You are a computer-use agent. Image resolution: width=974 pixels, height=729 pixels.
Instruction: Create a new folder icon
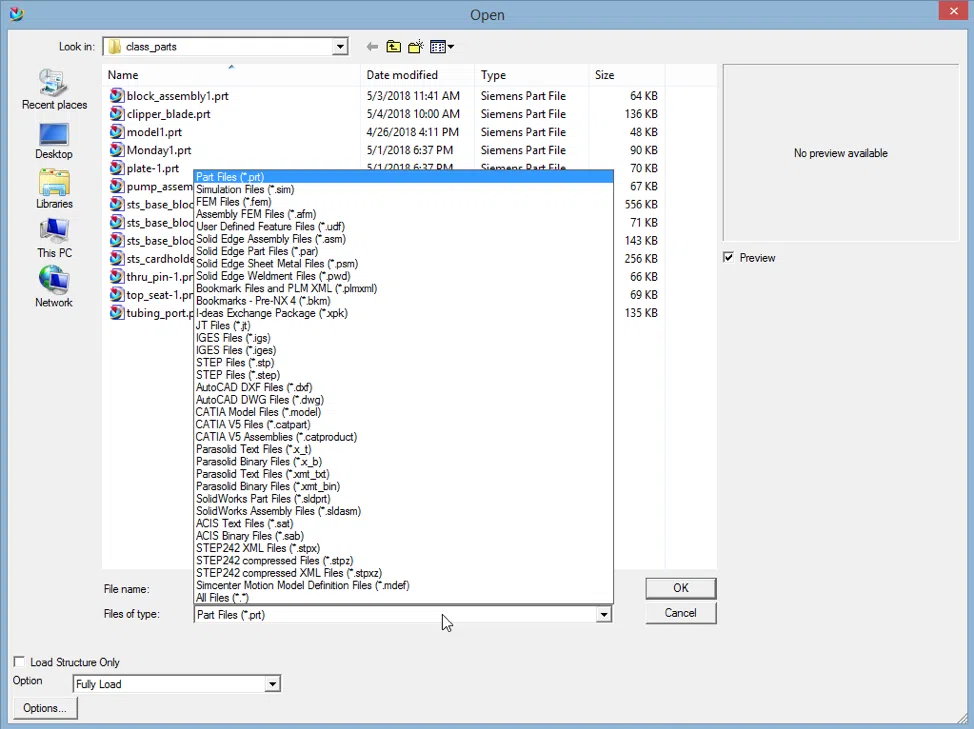(416, 47)
